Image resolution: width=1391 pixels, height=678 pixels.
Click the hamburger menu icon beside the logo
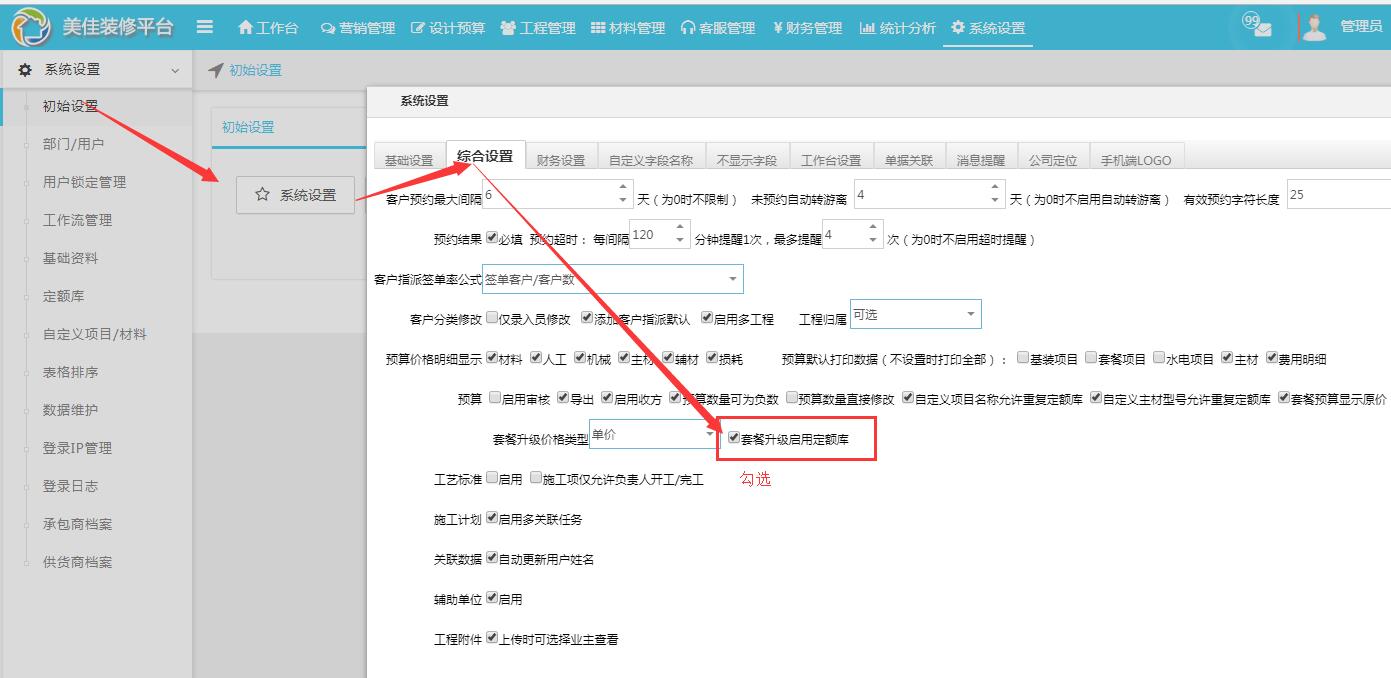[205, 27]
